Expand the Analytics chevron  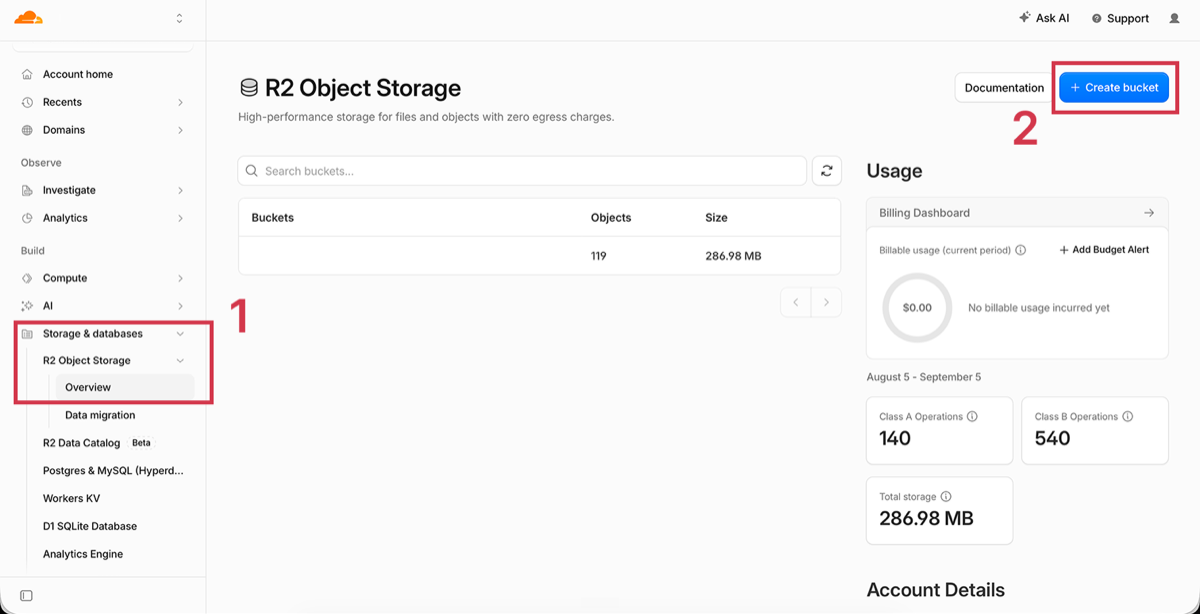(180, 218)
